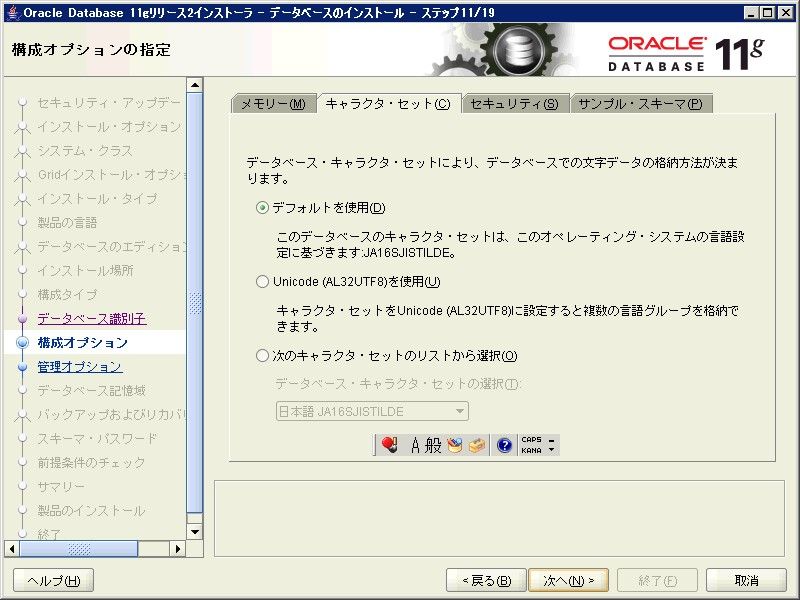Go to the 'データベース識別子' step link
The image size is (800, 600).
(92, 319)
